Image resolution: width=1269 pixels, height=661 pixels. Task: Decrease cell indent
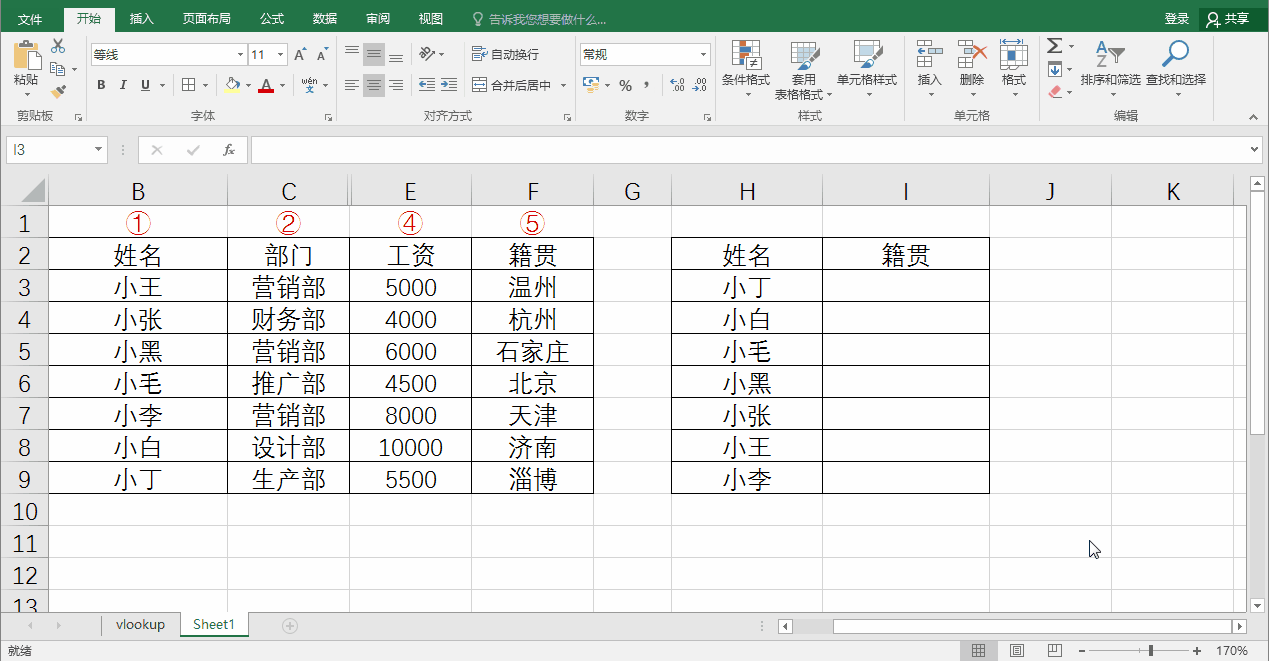[427, 86]
